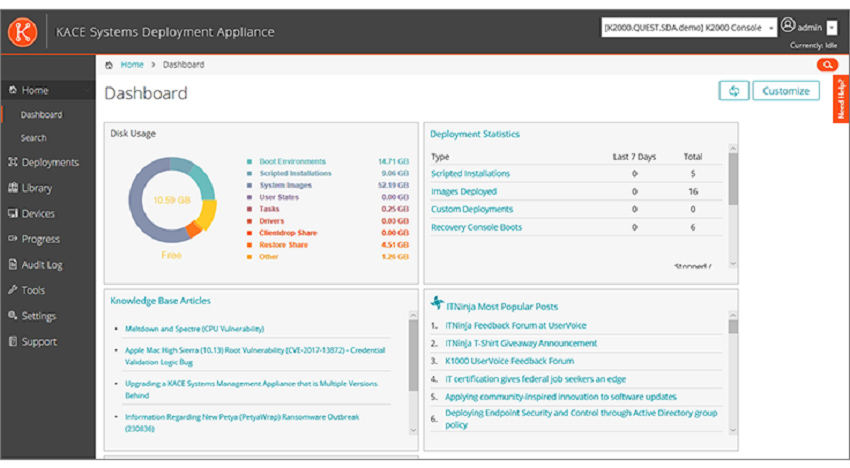Image resolution: width=850 pixels, height=468 pixels.
Task: Click the Dashboard refresh icon button
Action: coord(734,91)
